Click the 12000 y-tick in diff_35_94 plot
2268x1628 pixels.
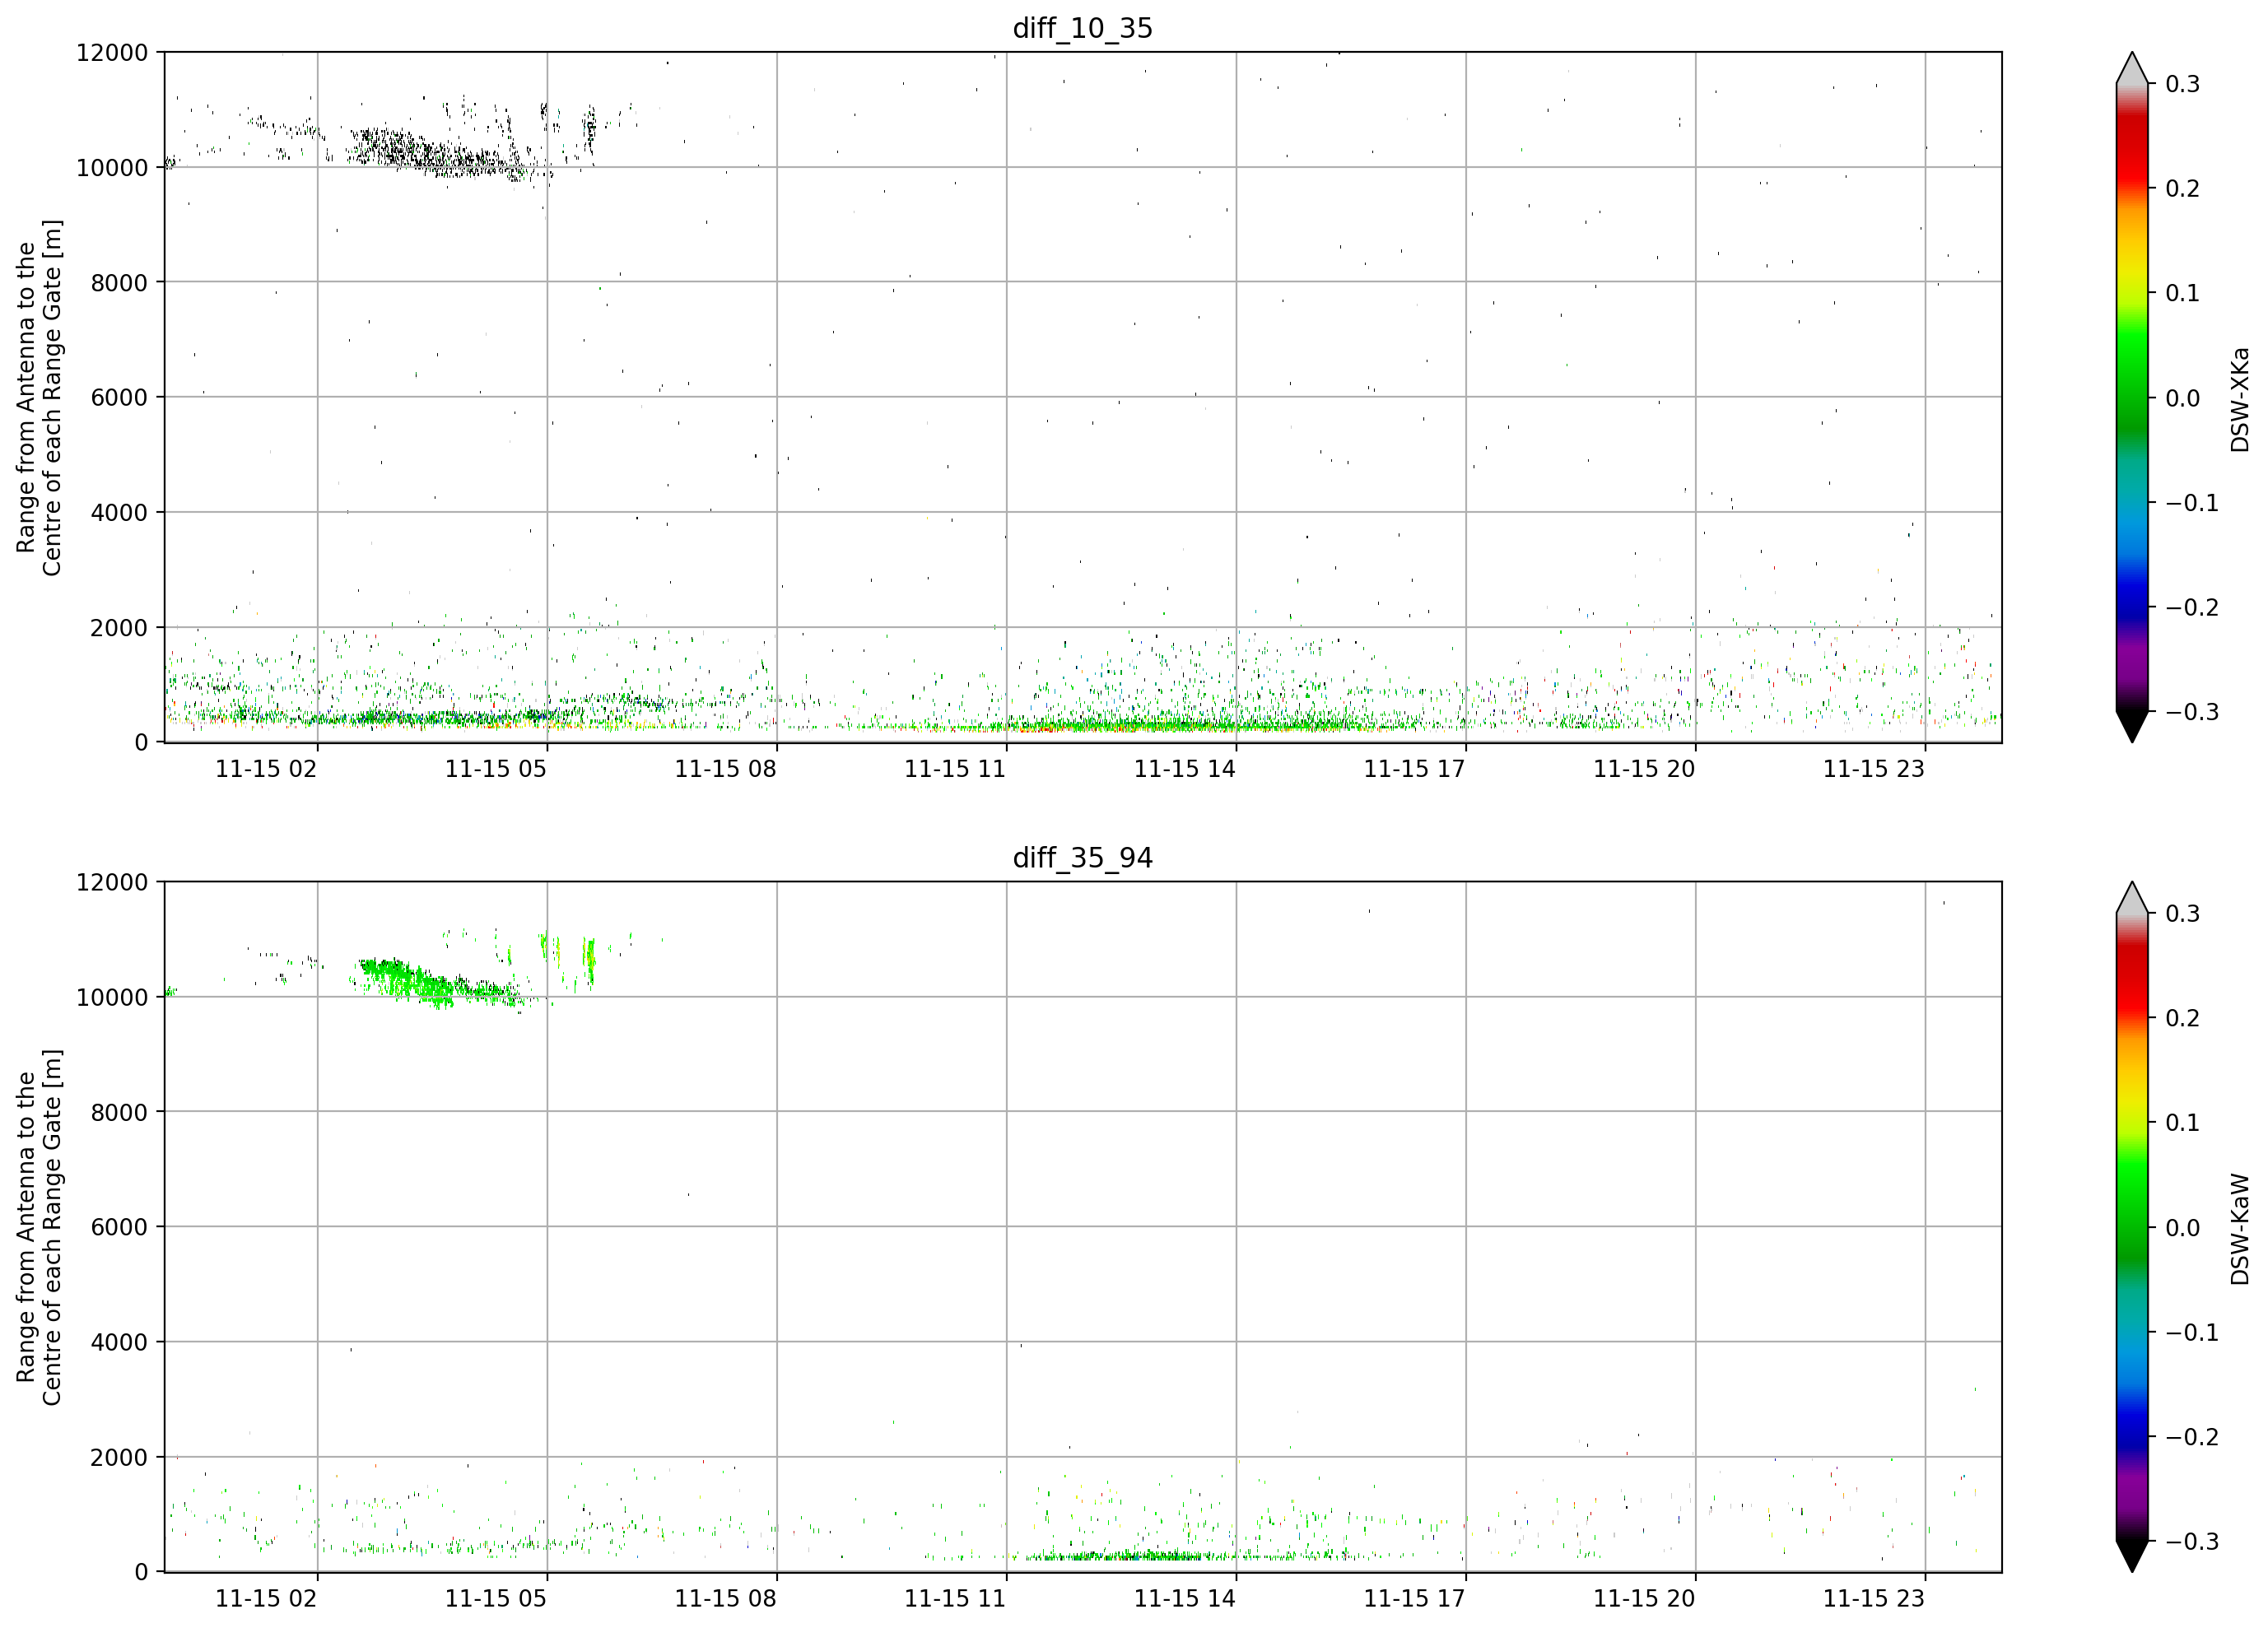pos(112,883)
